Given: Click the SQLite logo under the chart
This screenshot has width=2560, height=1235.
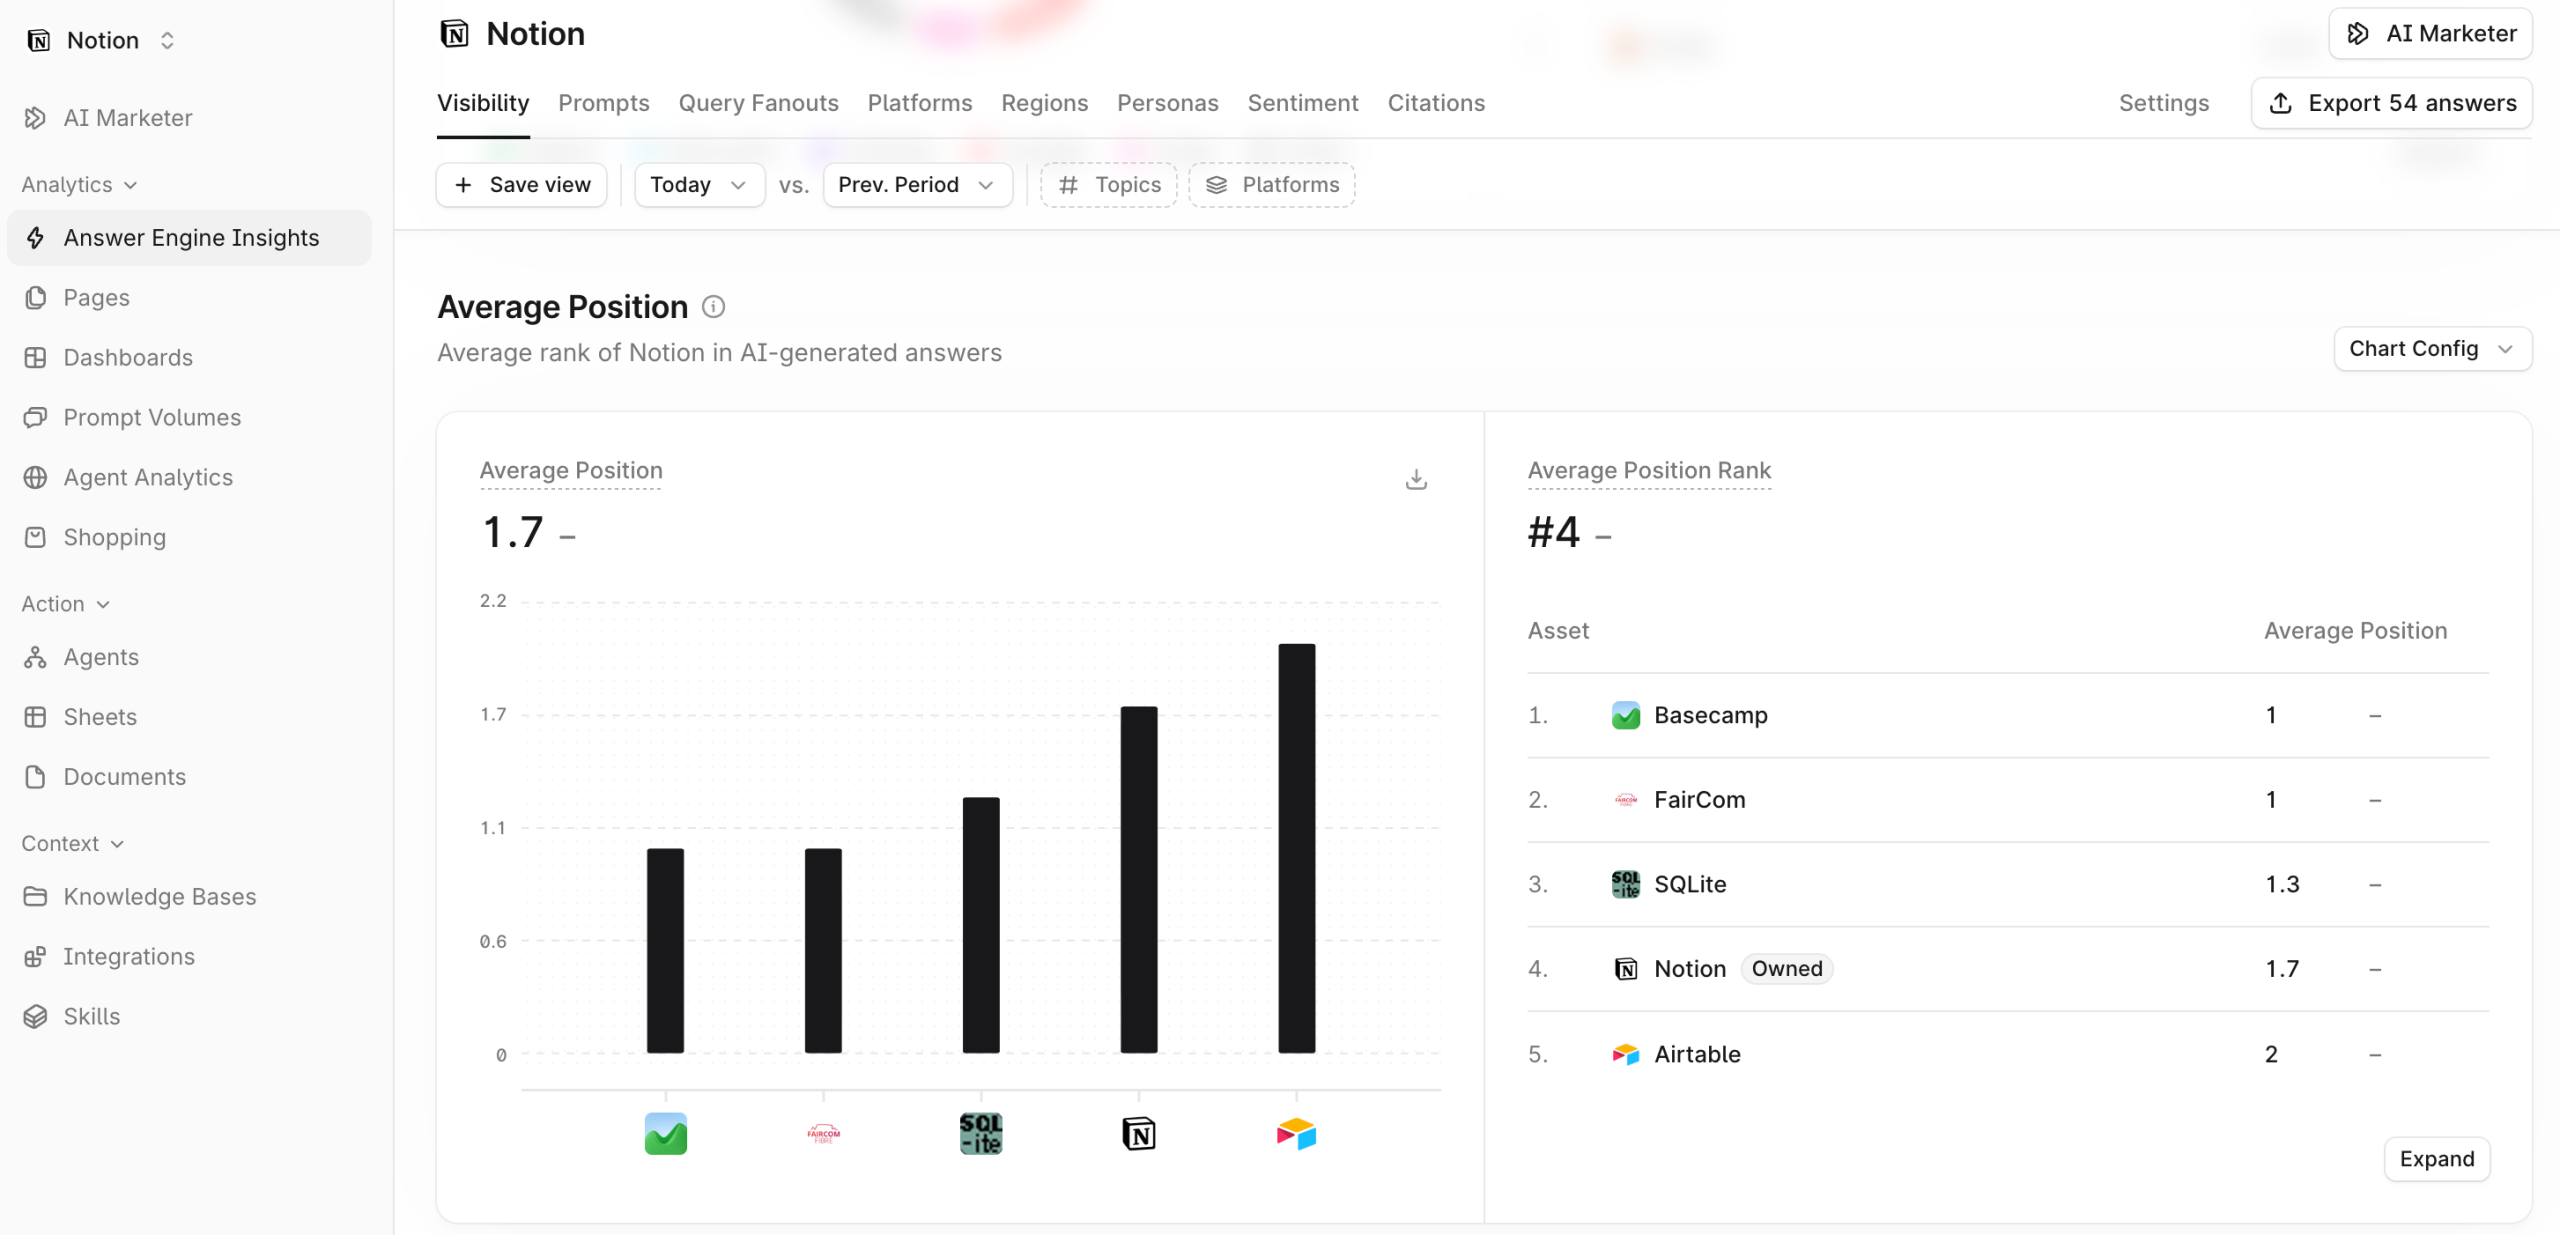Looking at the screenshot, I should 981,1134.
